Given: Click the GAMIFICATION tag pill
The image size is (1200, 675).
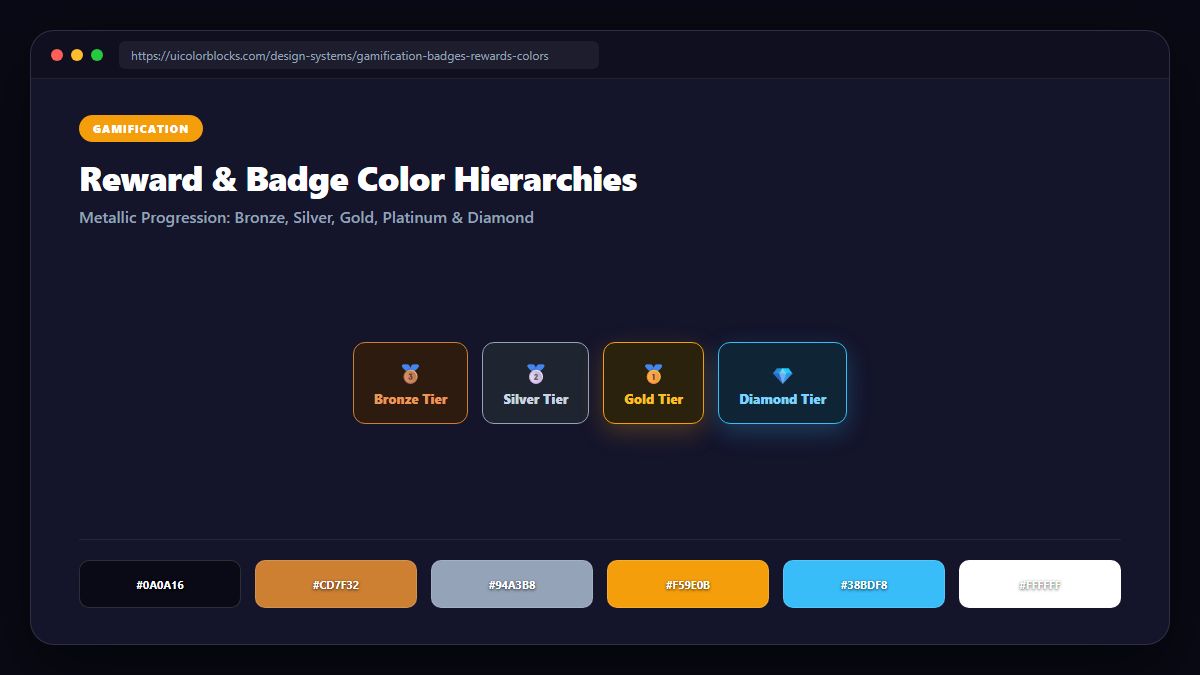Looking at the screenshot, I should (141, 129).
